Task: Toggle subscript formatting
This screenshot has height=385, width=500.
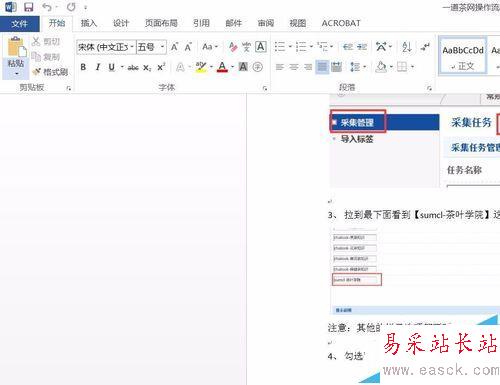Action: 147,67
